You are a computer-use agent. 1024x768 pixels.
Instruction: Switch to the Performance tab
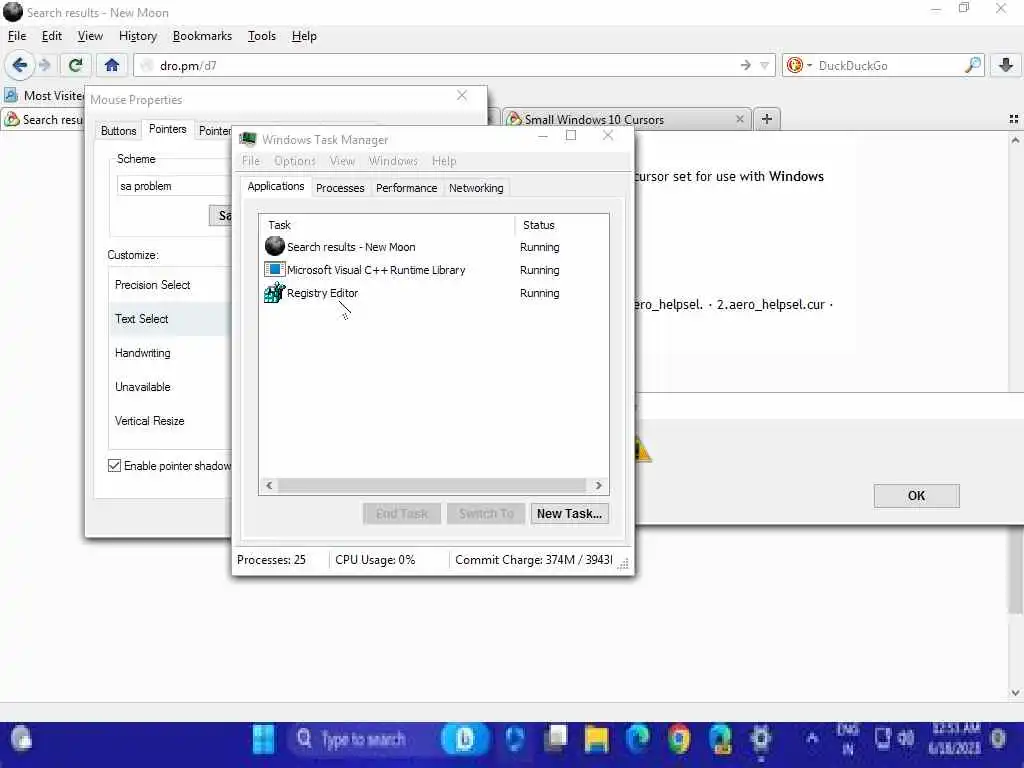[406, 188]
